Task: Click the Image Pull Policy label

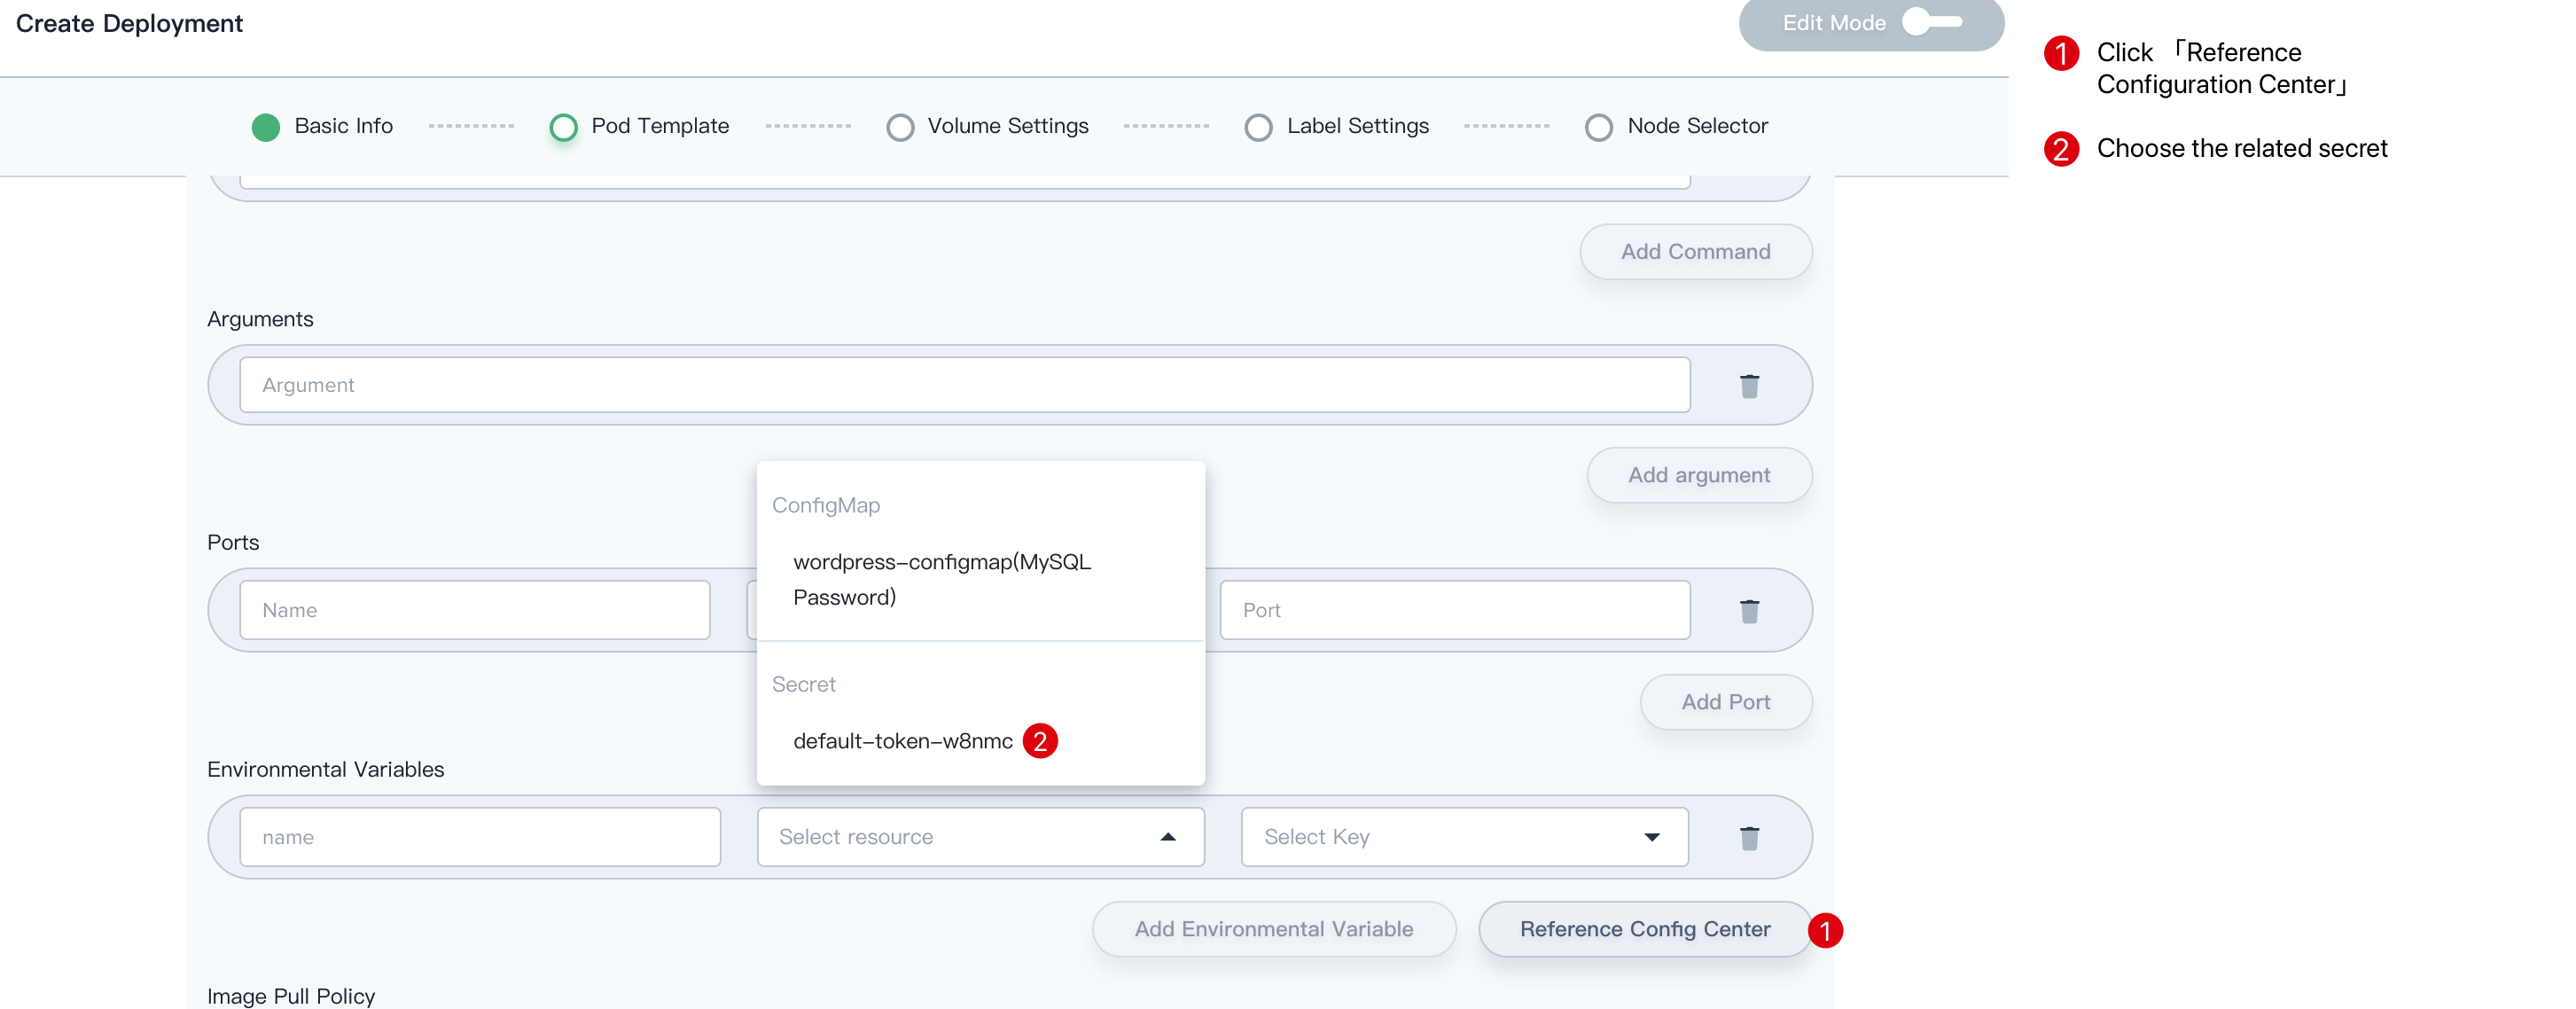Action: point(290,996)
